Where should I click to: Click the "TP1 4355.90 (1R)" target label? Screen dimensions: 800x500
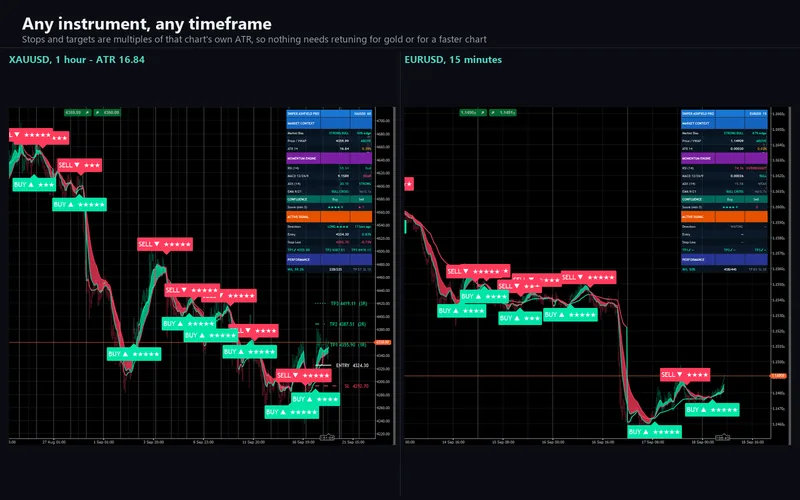[347, 345]
